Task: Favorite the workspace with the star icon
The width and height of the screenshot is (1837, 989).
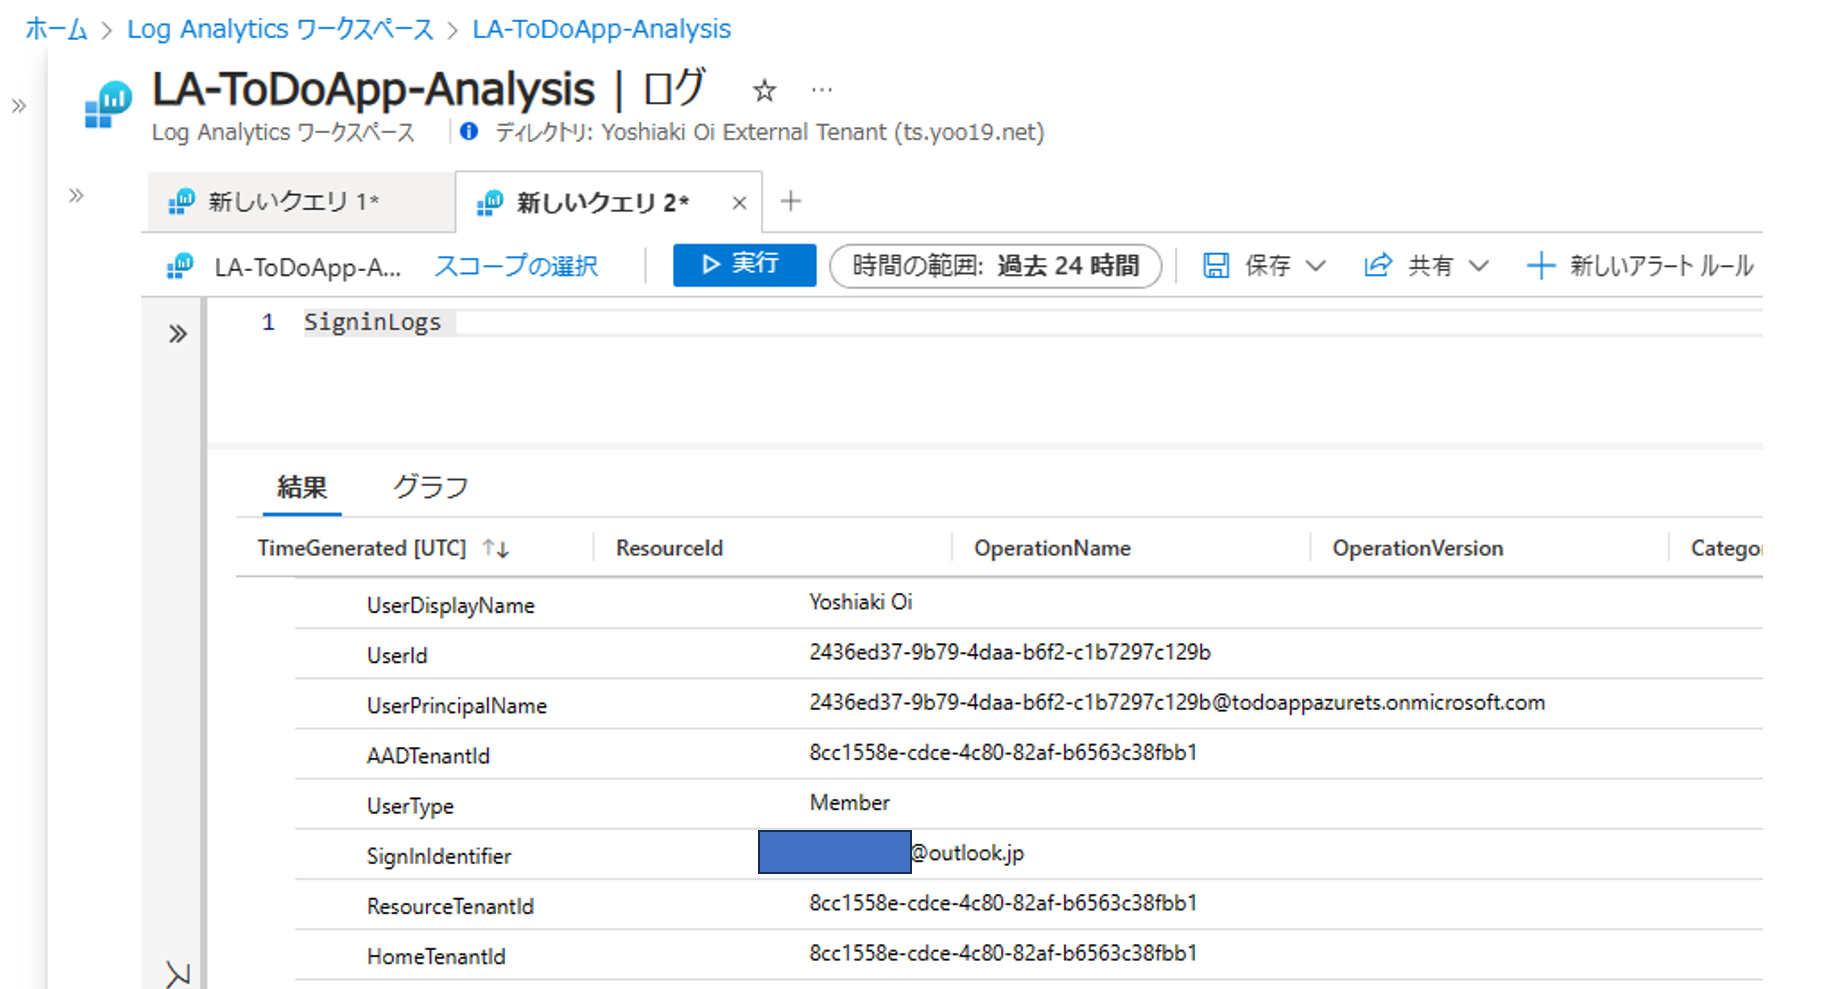Action: click(x=764, y=91)
